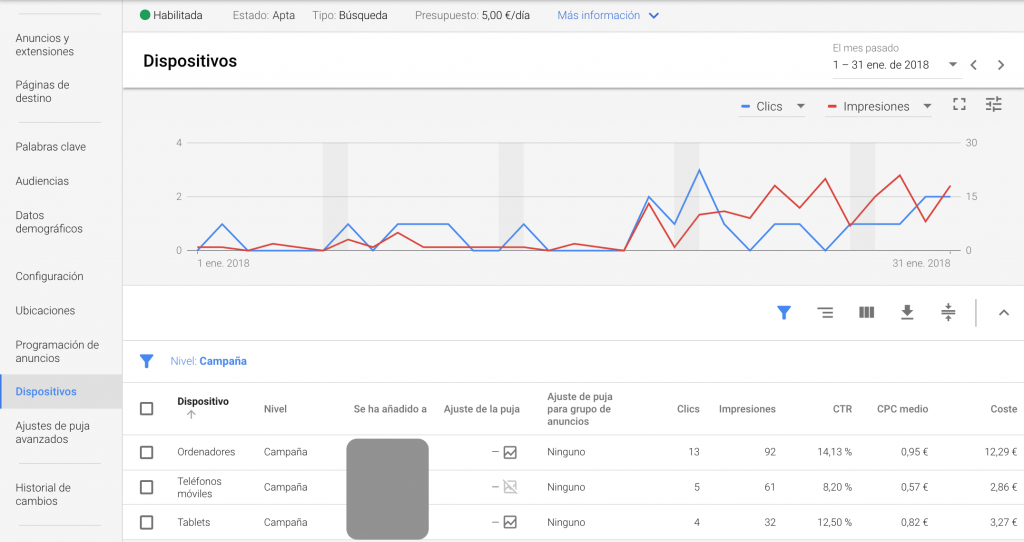This screenshot has height=542, width=1024.
Task: Open Programación de anuncios in sidebar
Action: coord(57,351)
